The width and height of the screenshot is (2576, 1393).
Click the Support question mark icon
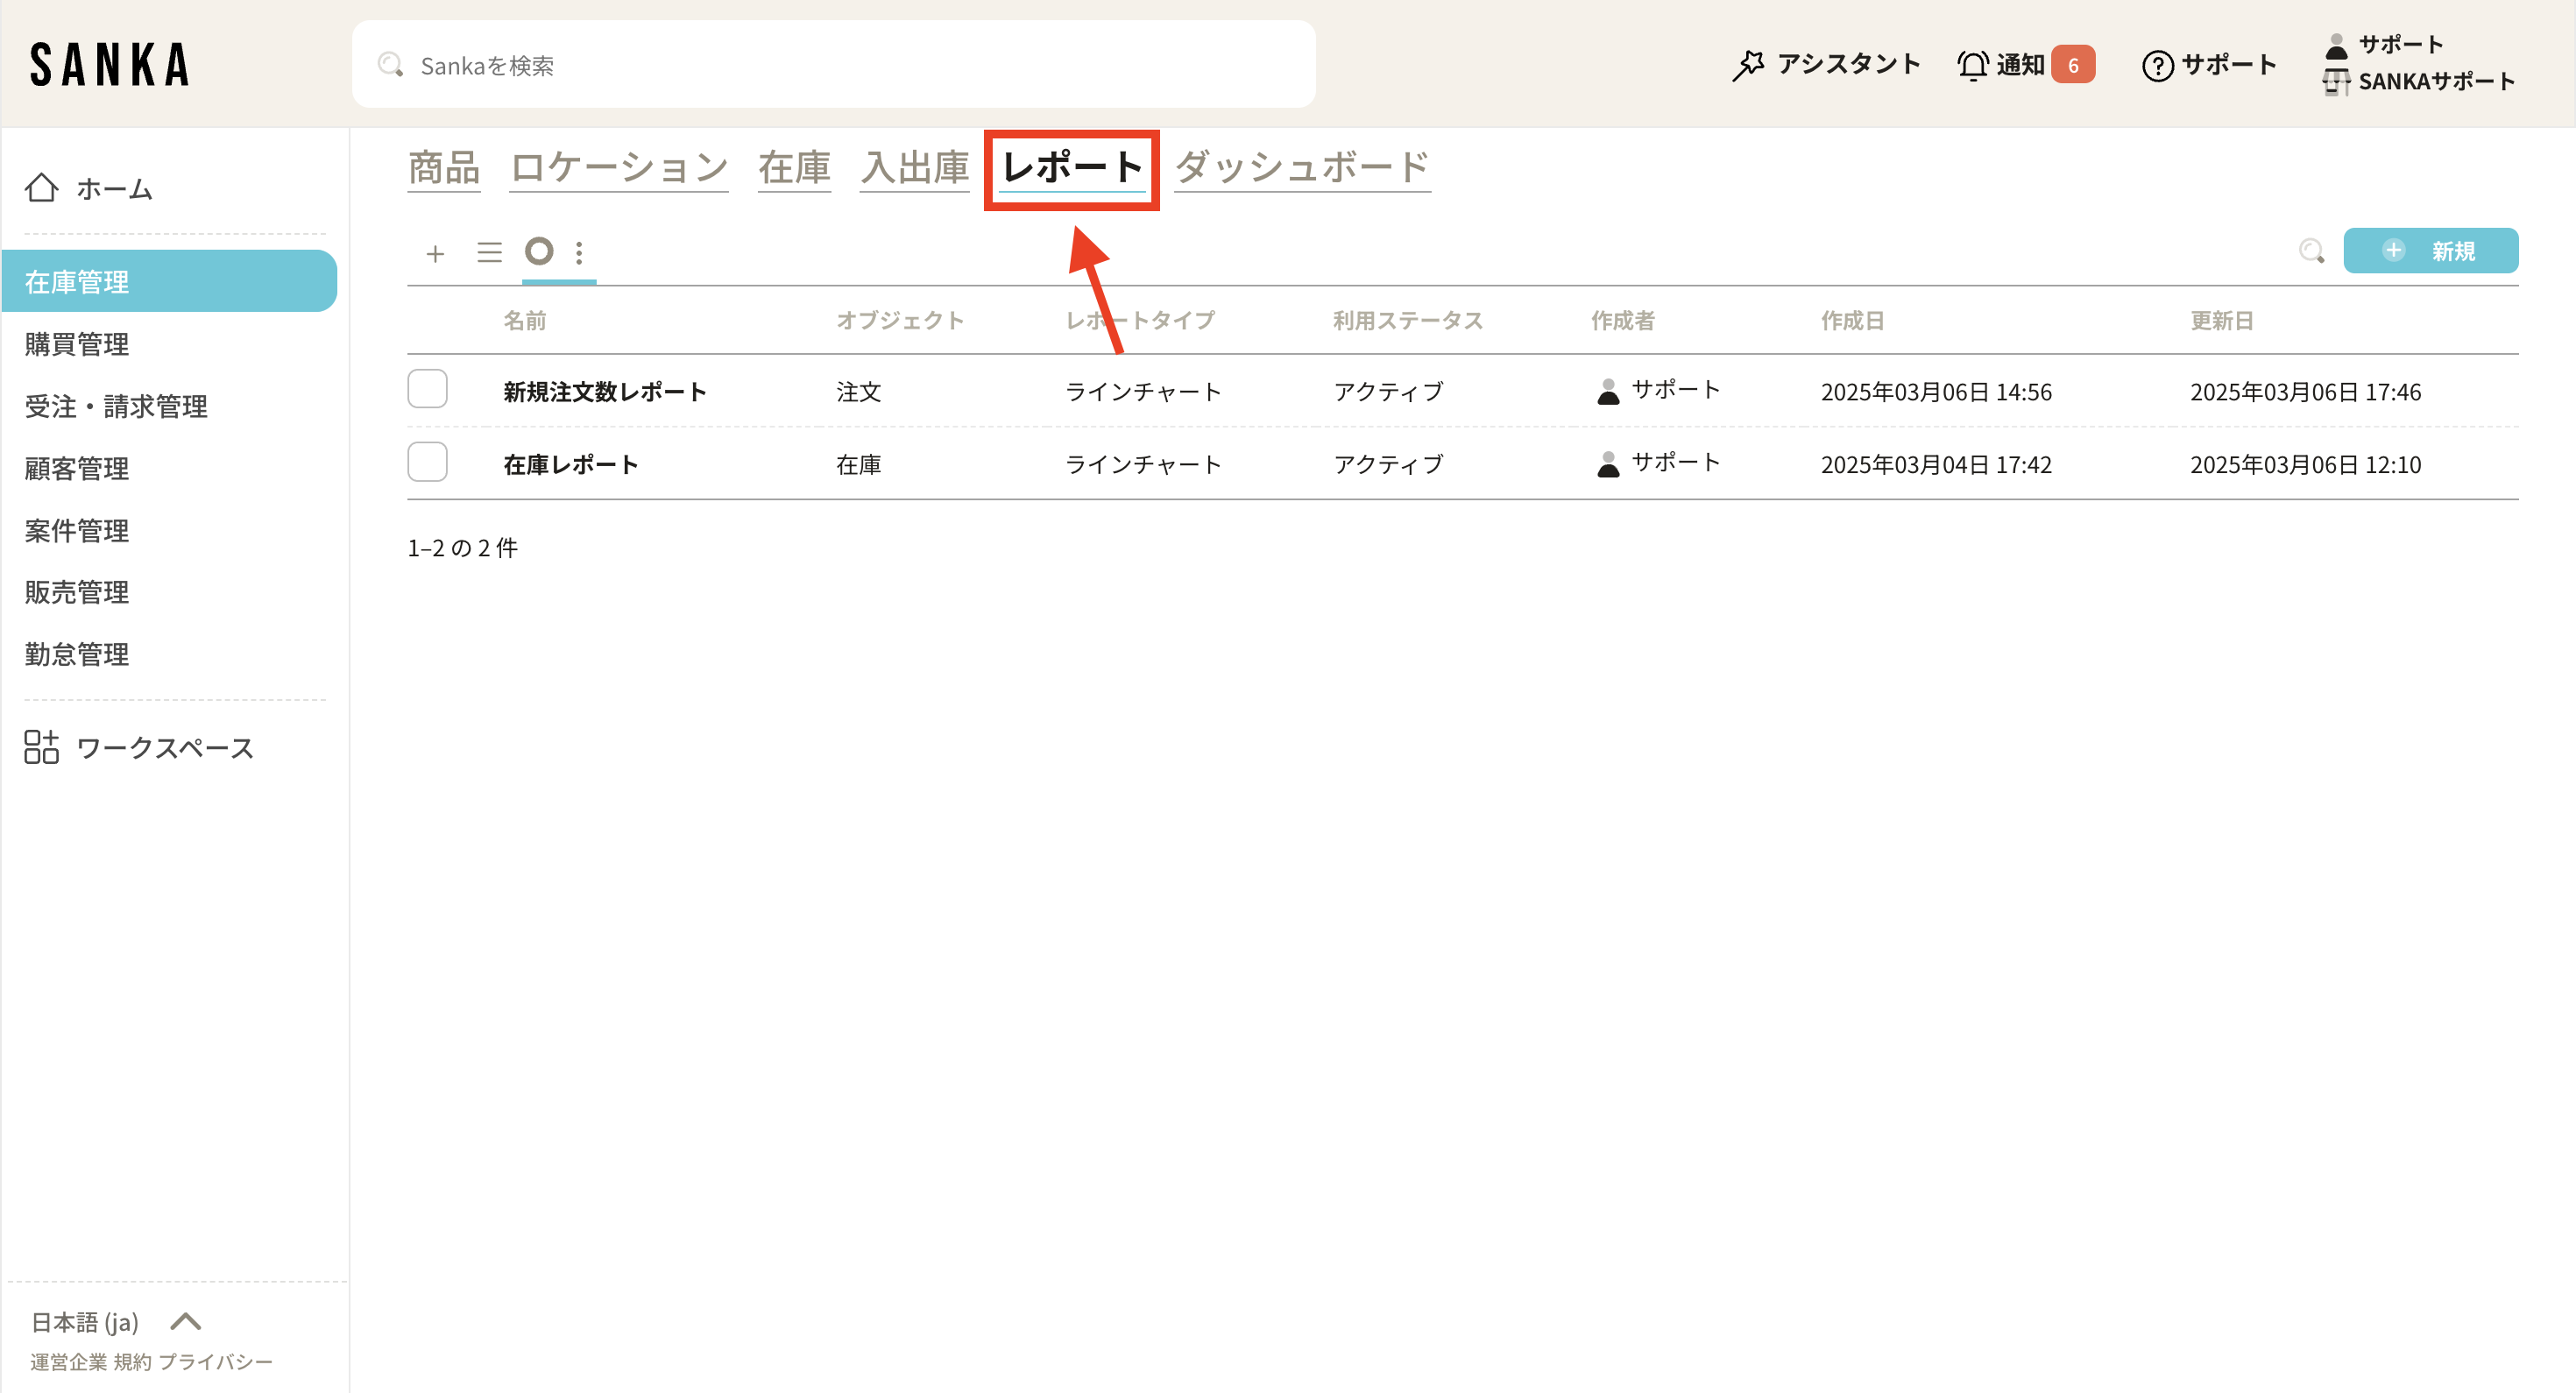click(2157, 66)
